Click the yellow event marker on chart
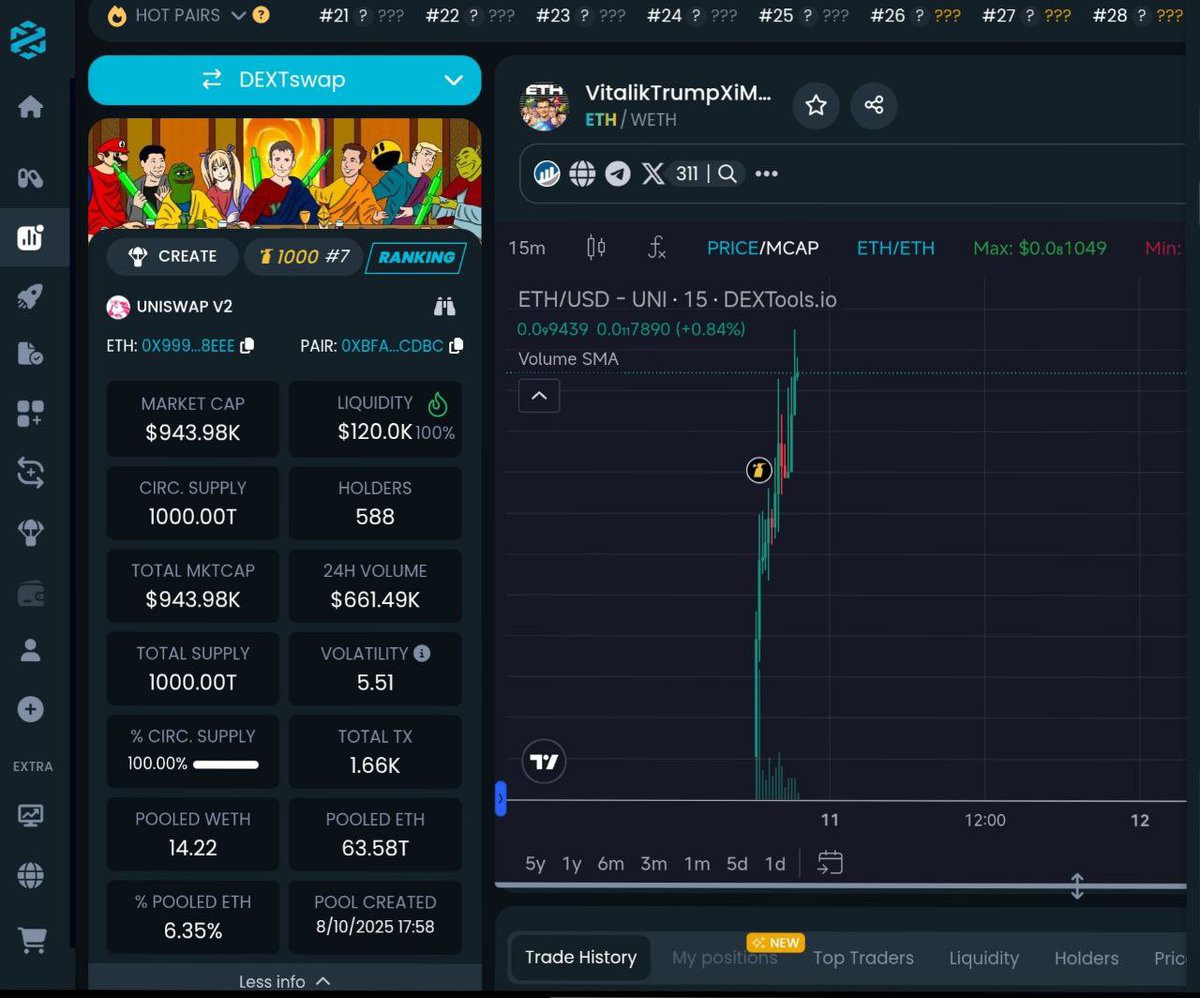 click(x=759, y=469)
